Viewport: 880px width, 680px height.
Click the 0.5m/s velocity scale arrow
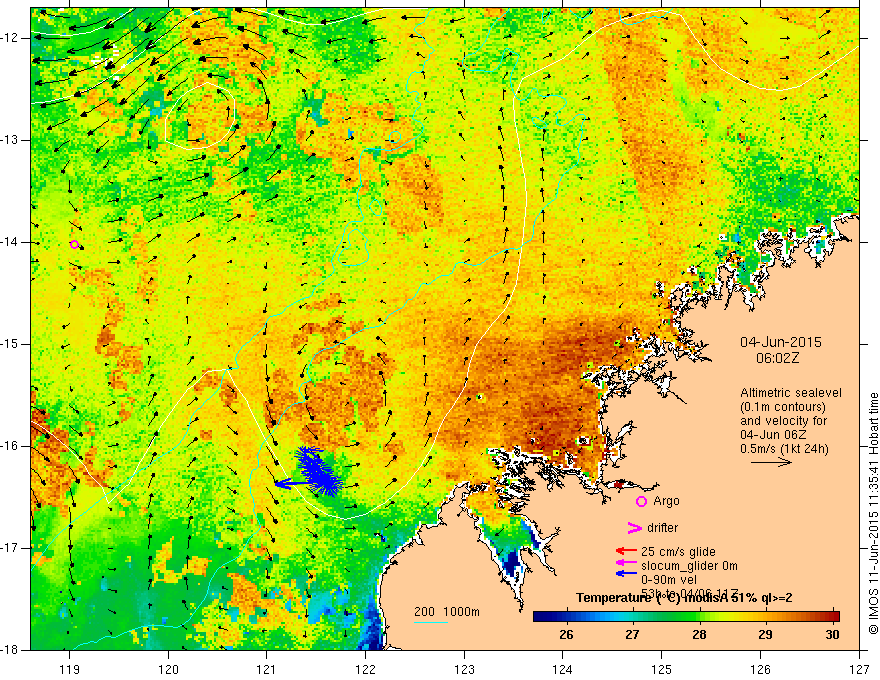click(772, 462)
